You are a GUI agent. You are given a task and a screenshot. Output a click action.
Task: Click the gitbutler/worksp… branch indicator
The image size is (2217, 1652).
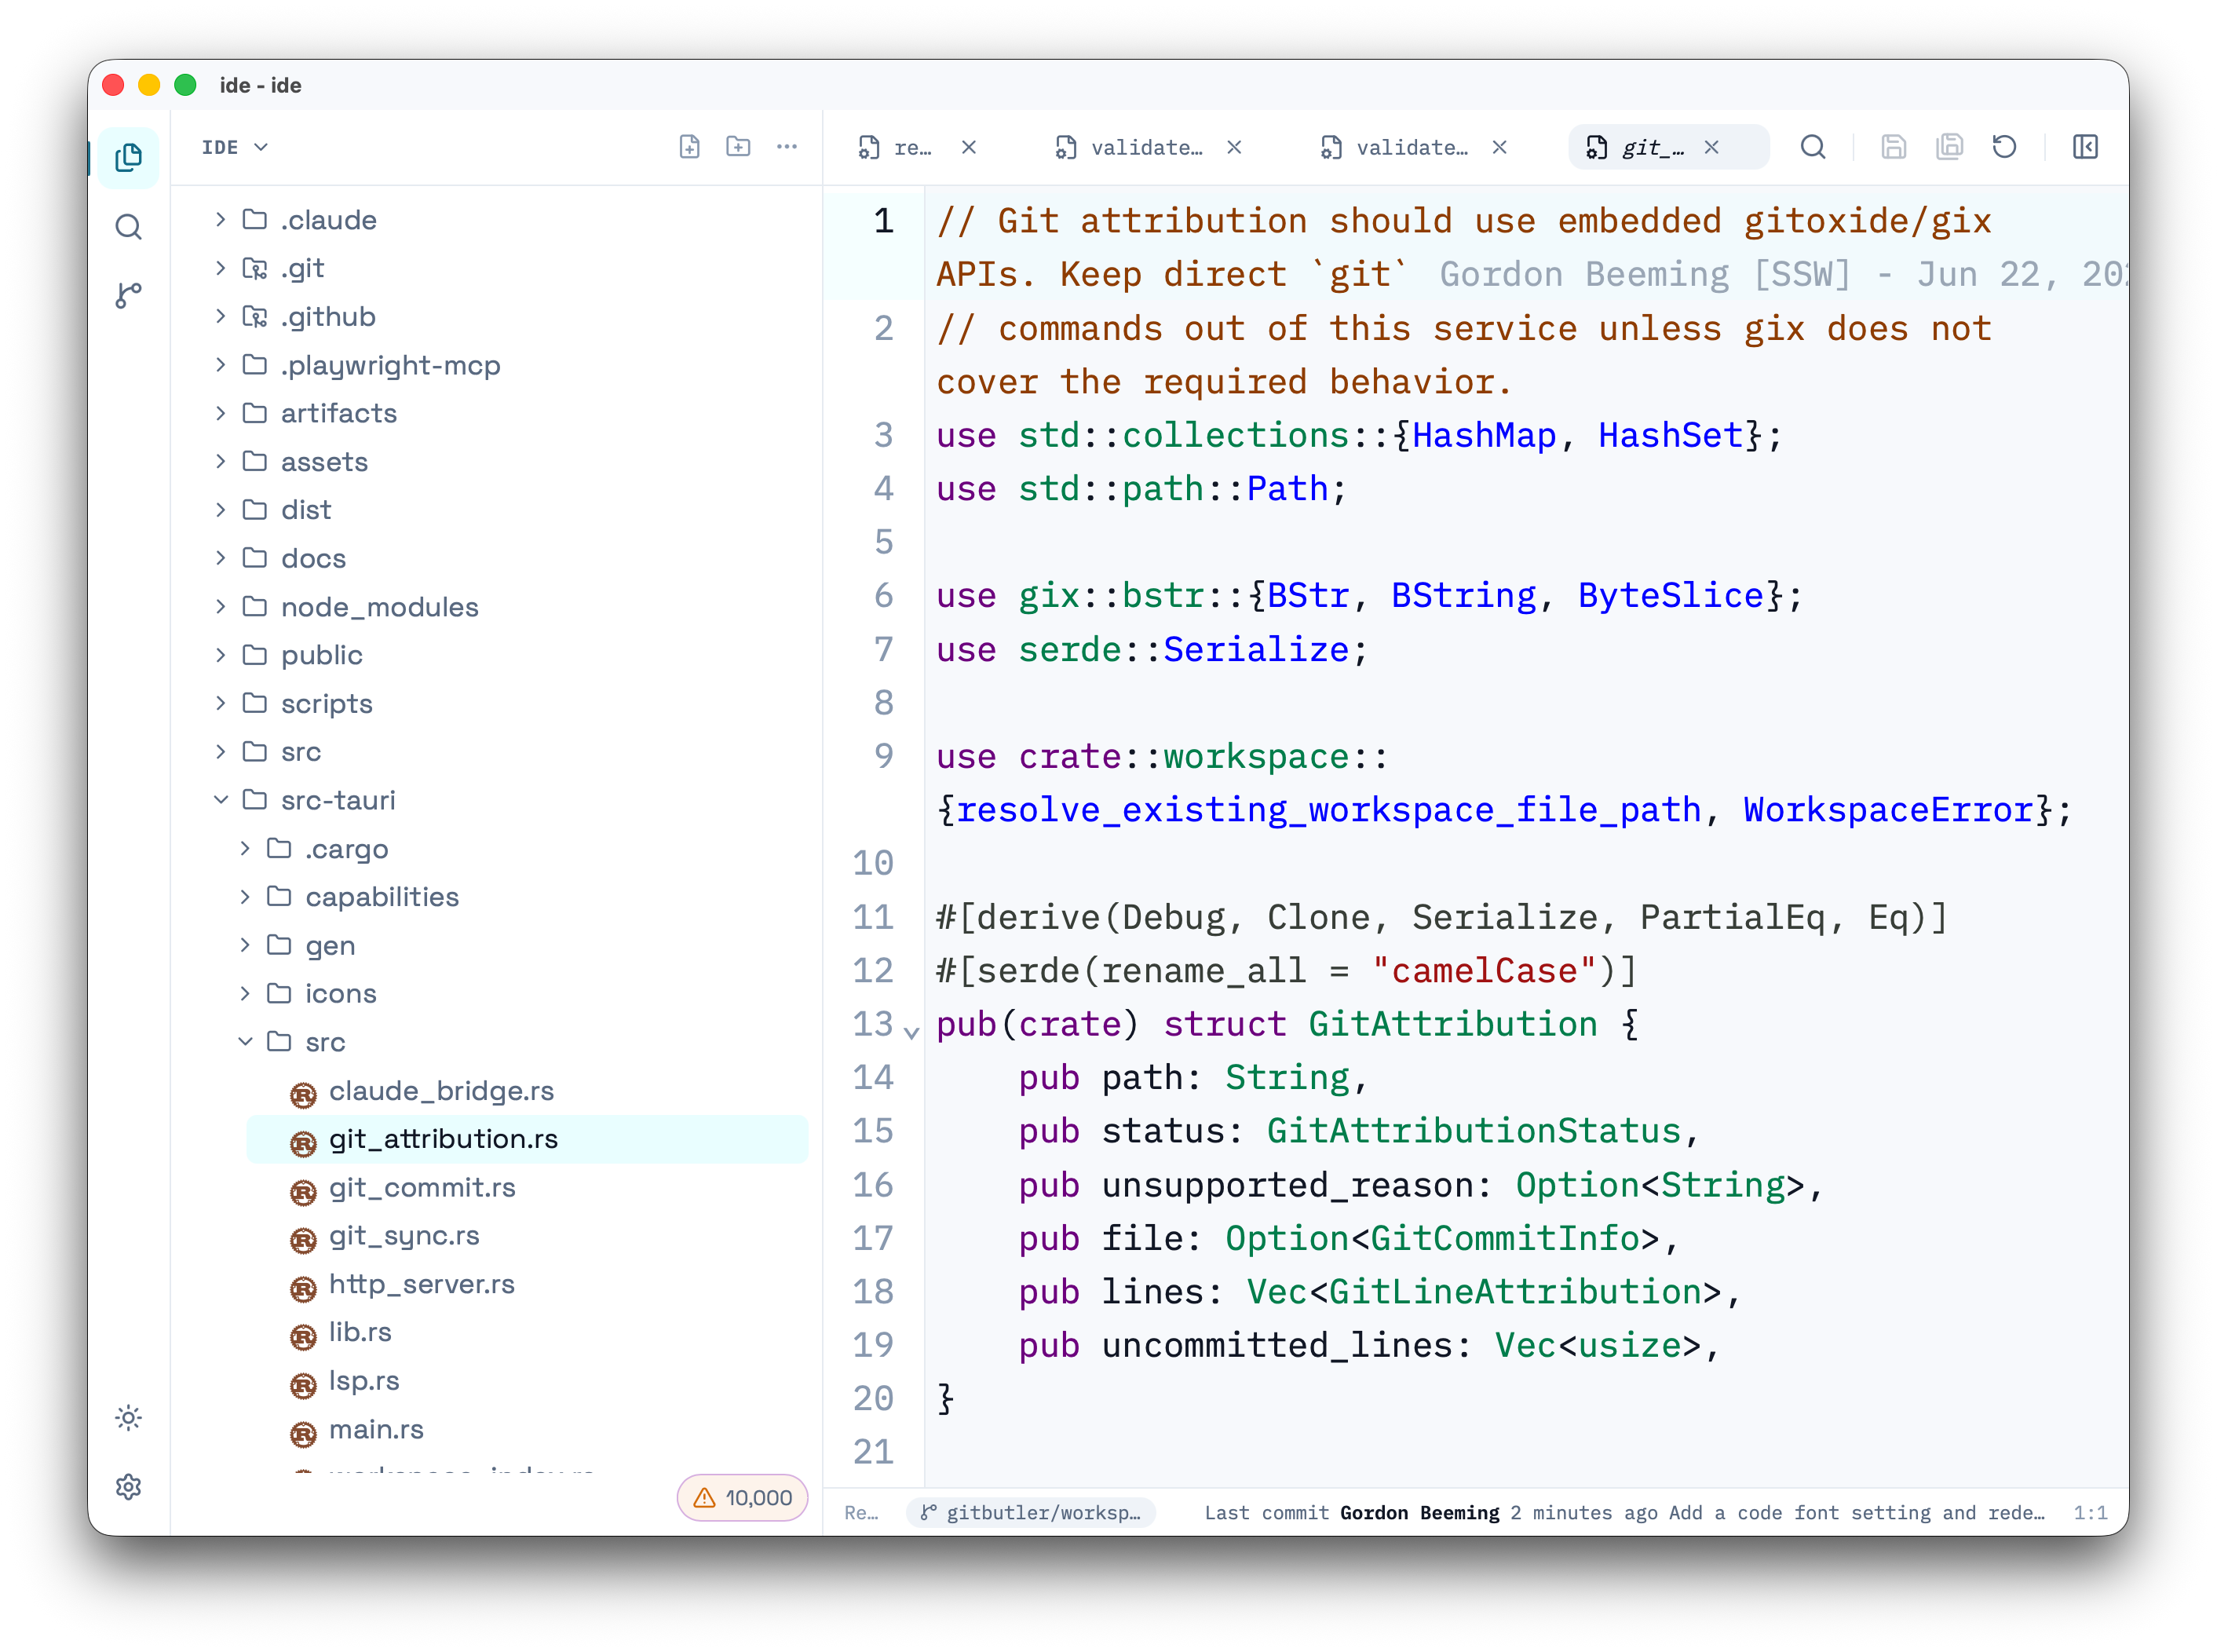[x=1031, y=1513]
